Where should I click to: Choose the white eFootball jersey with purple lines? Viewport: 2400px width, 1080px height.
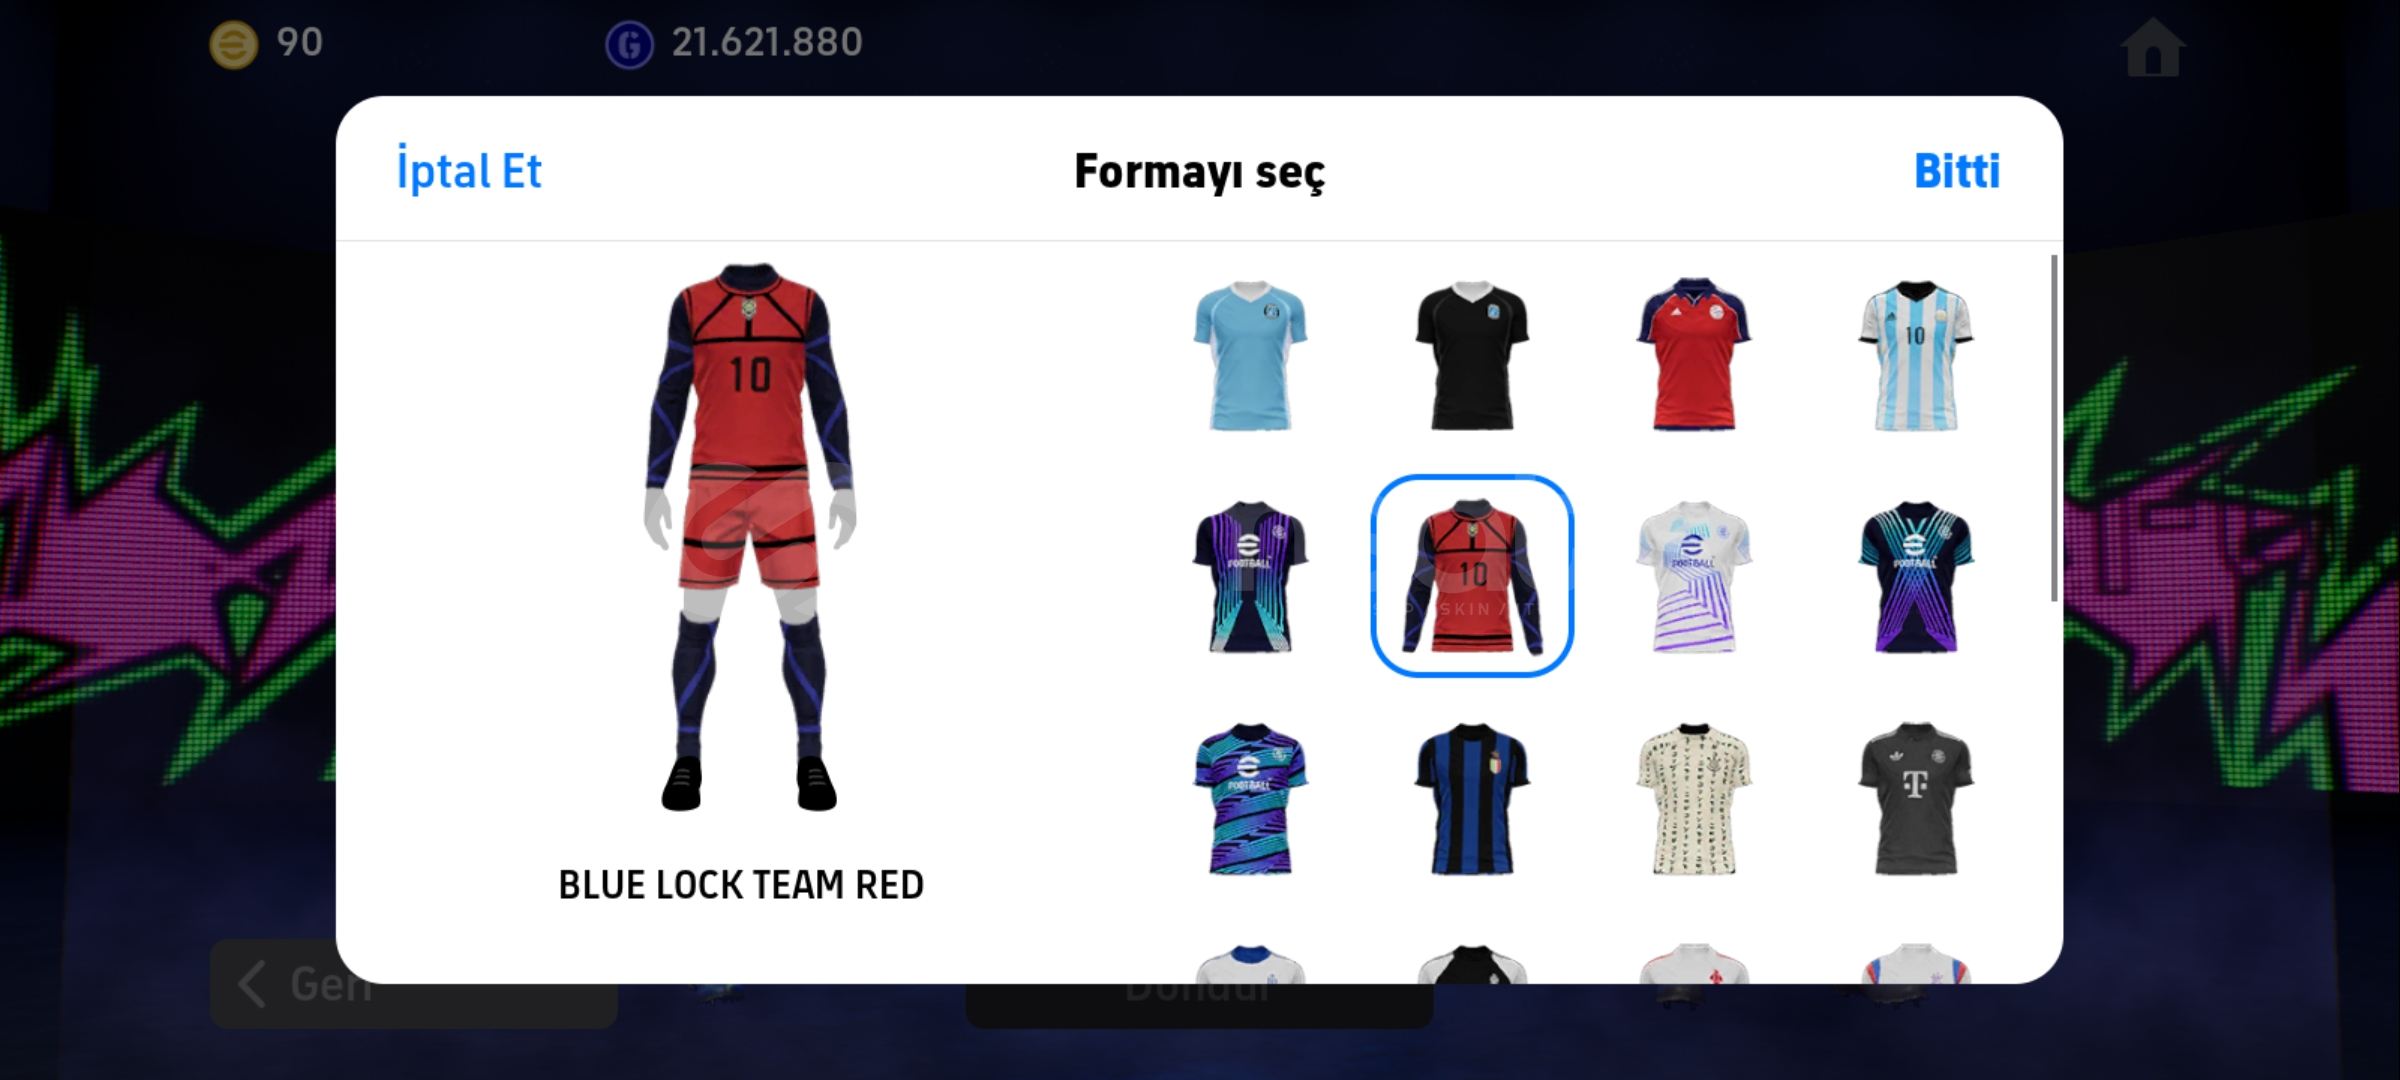tap(1694, 577)
